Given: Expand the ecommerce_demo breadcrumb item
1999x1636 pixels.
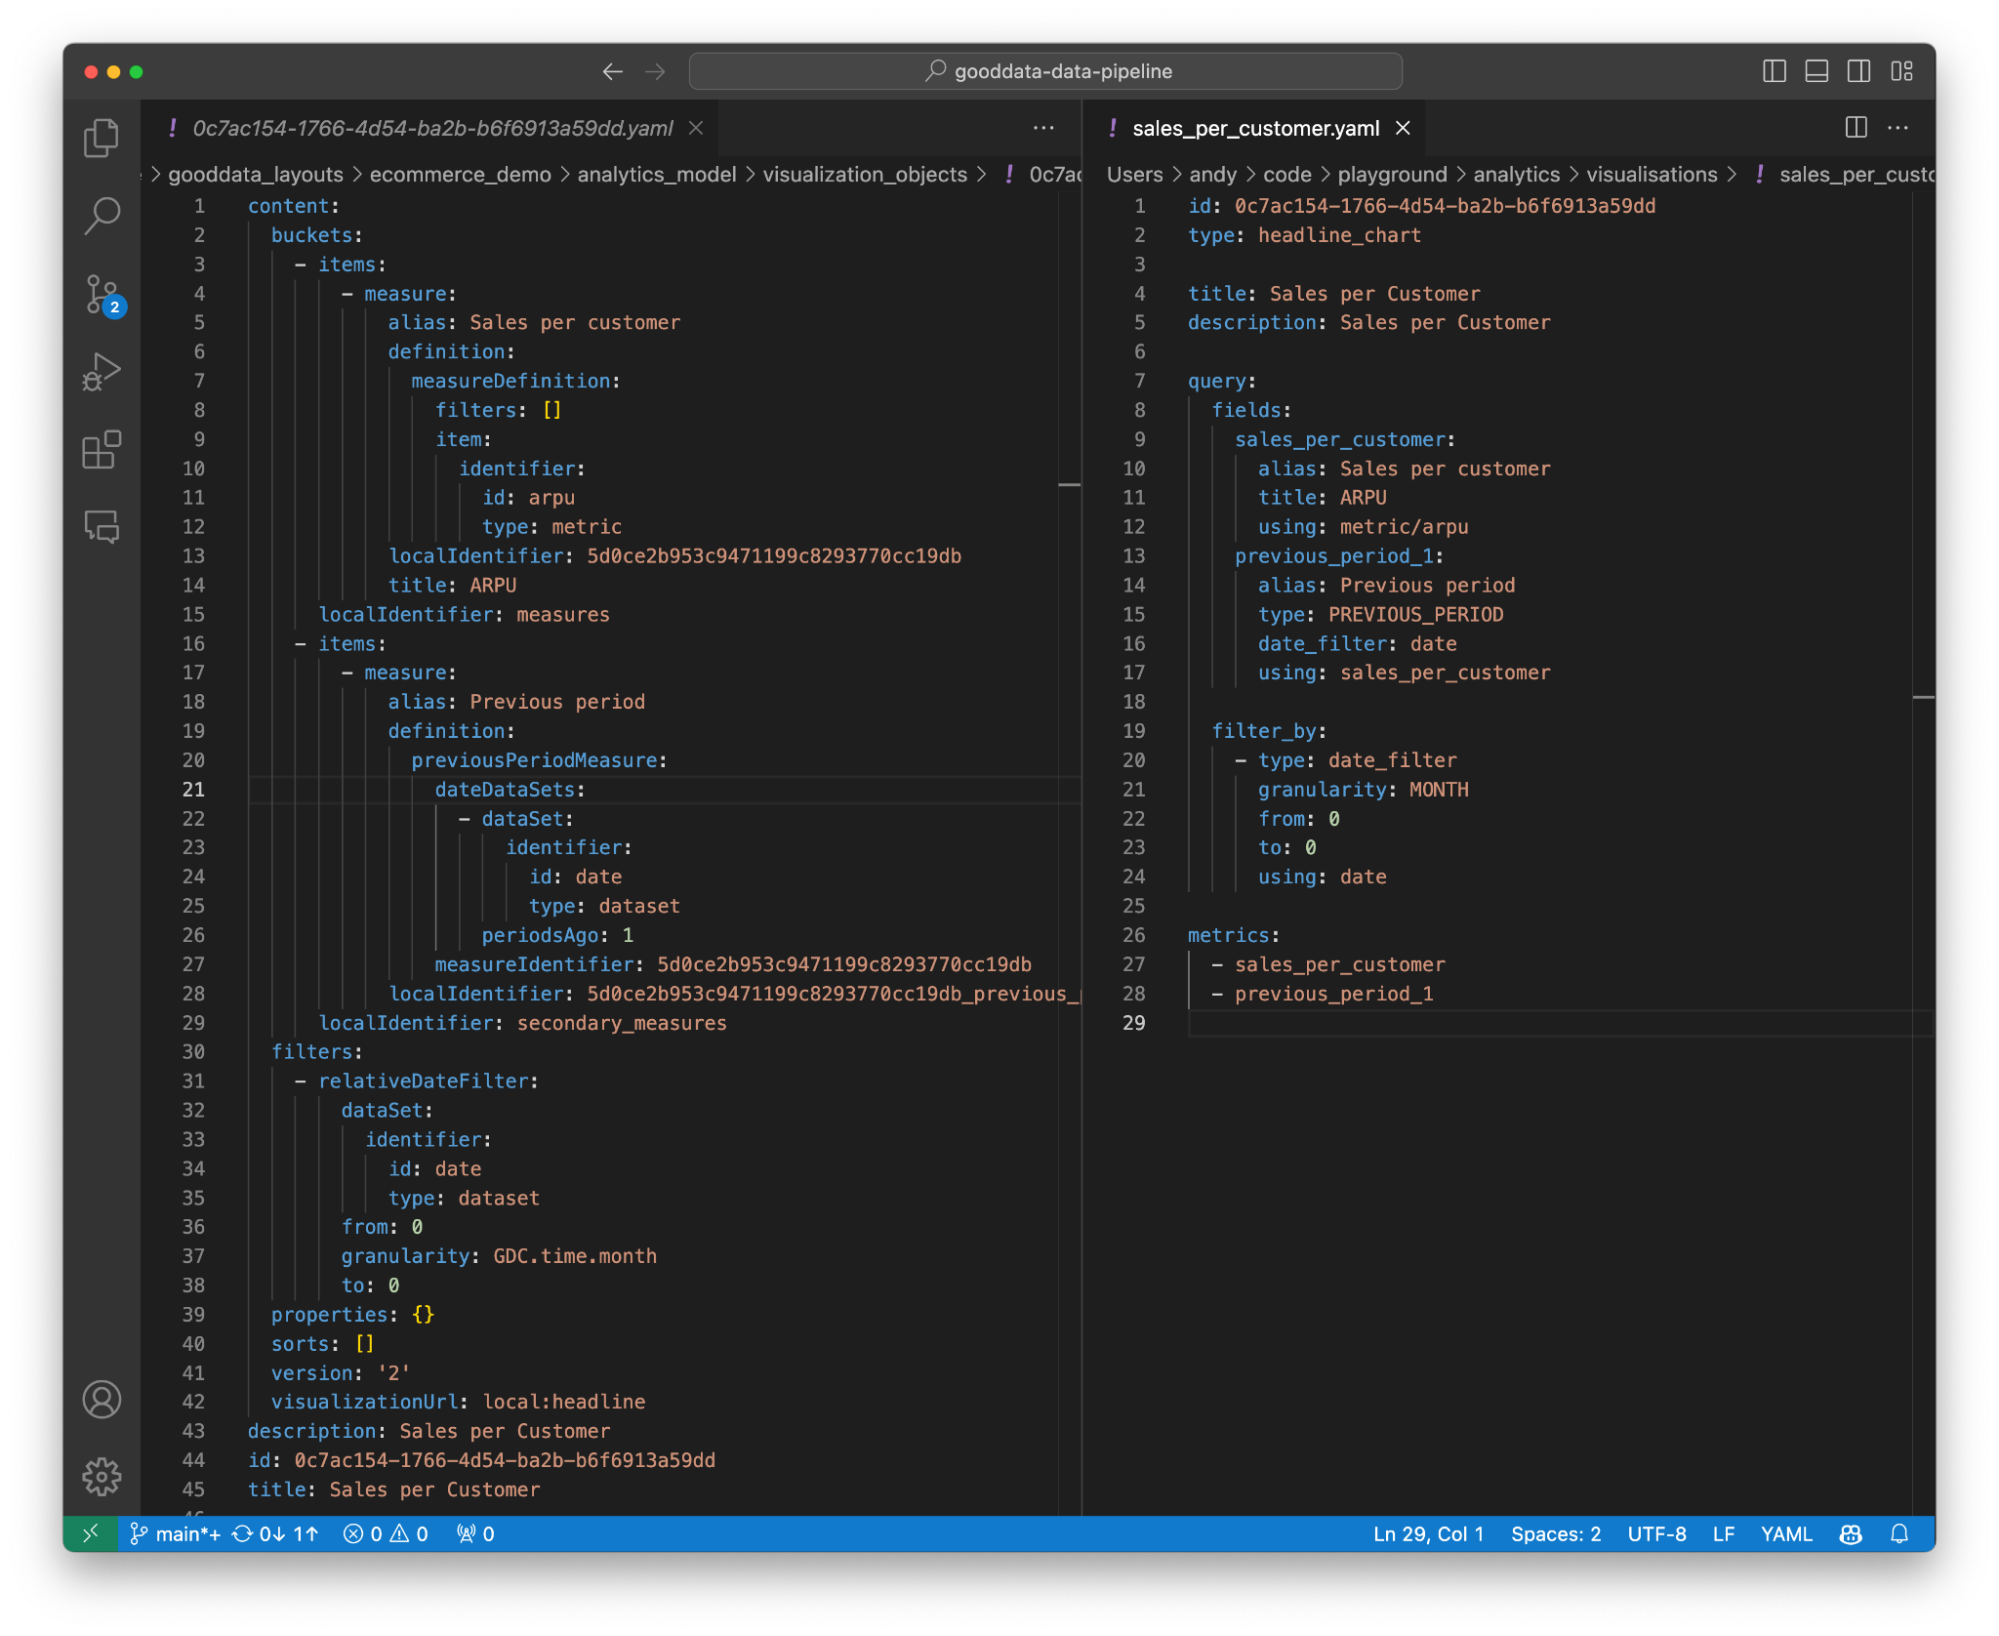Looking at the screenshot, I should click(460, 174).
